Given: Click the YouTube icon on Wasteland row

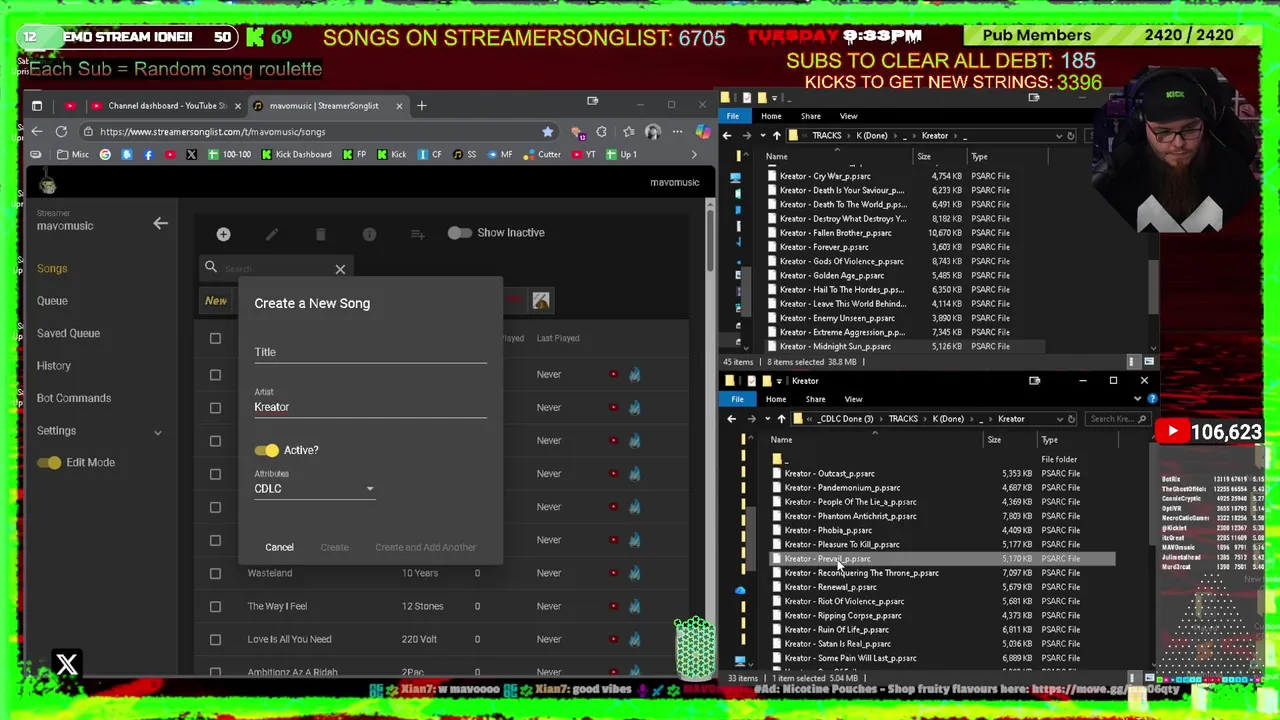Looking at the screenshot, I should [613, 573].
